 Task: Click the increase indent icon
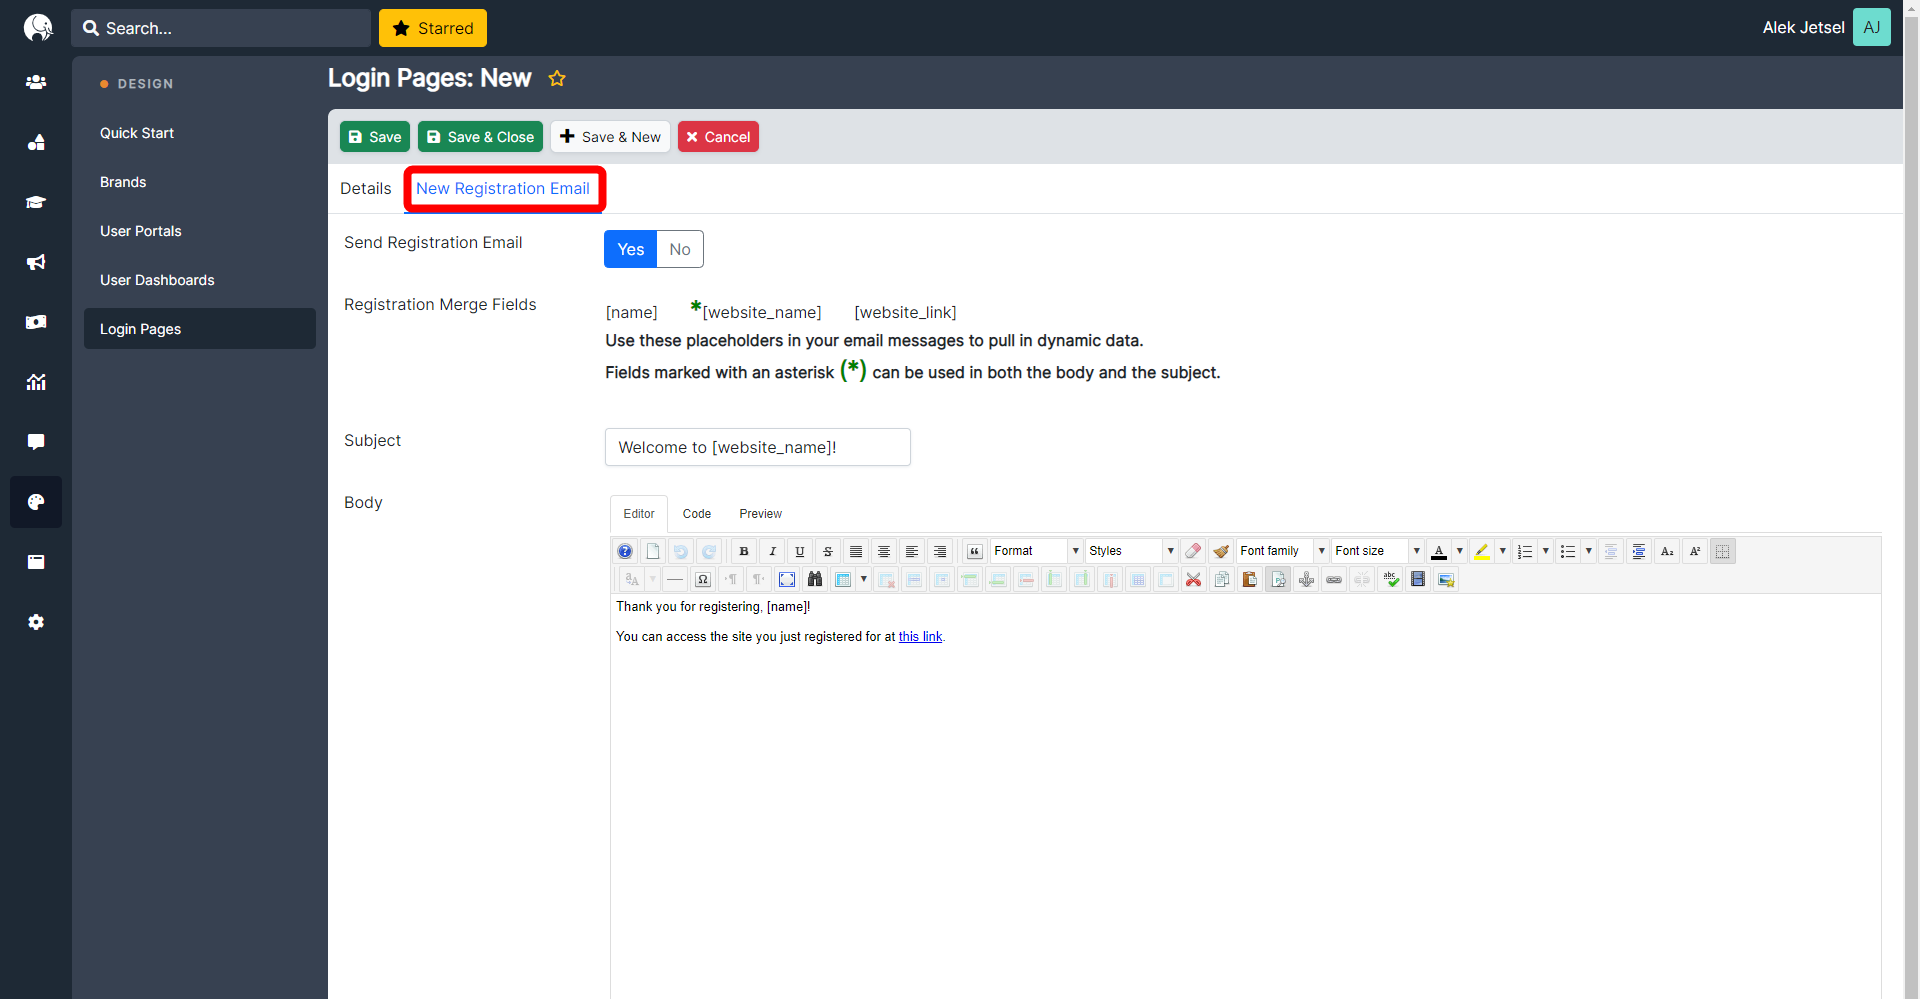(1639, 551)
